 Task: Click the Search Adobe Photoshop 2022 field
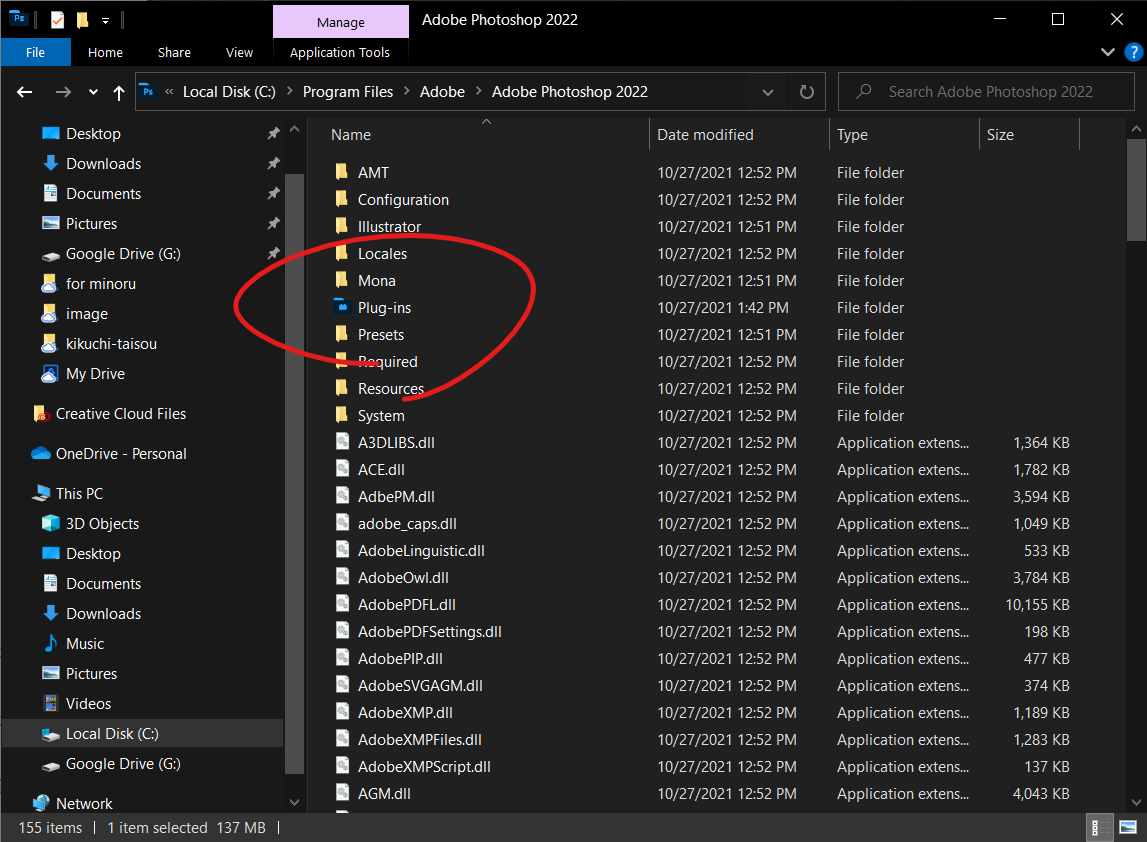click(986, 92)
